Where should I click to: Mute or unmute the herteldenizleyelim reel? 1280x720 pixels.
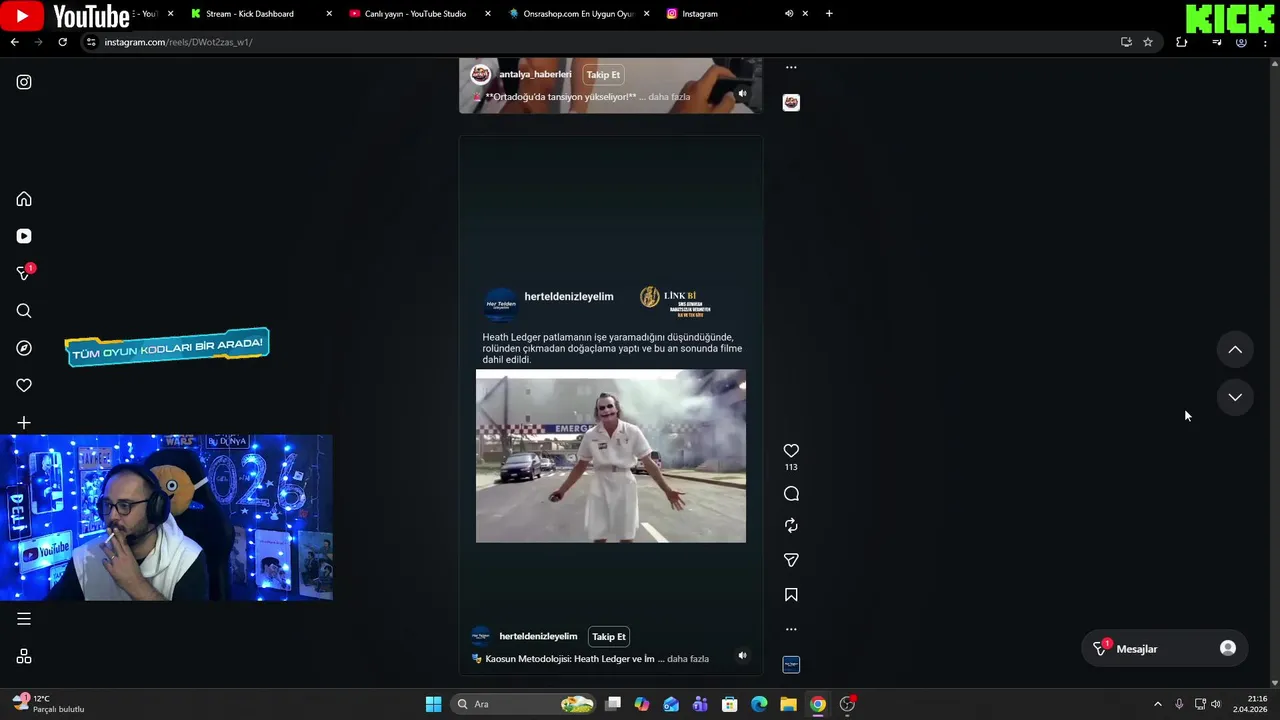pos(742,656)
